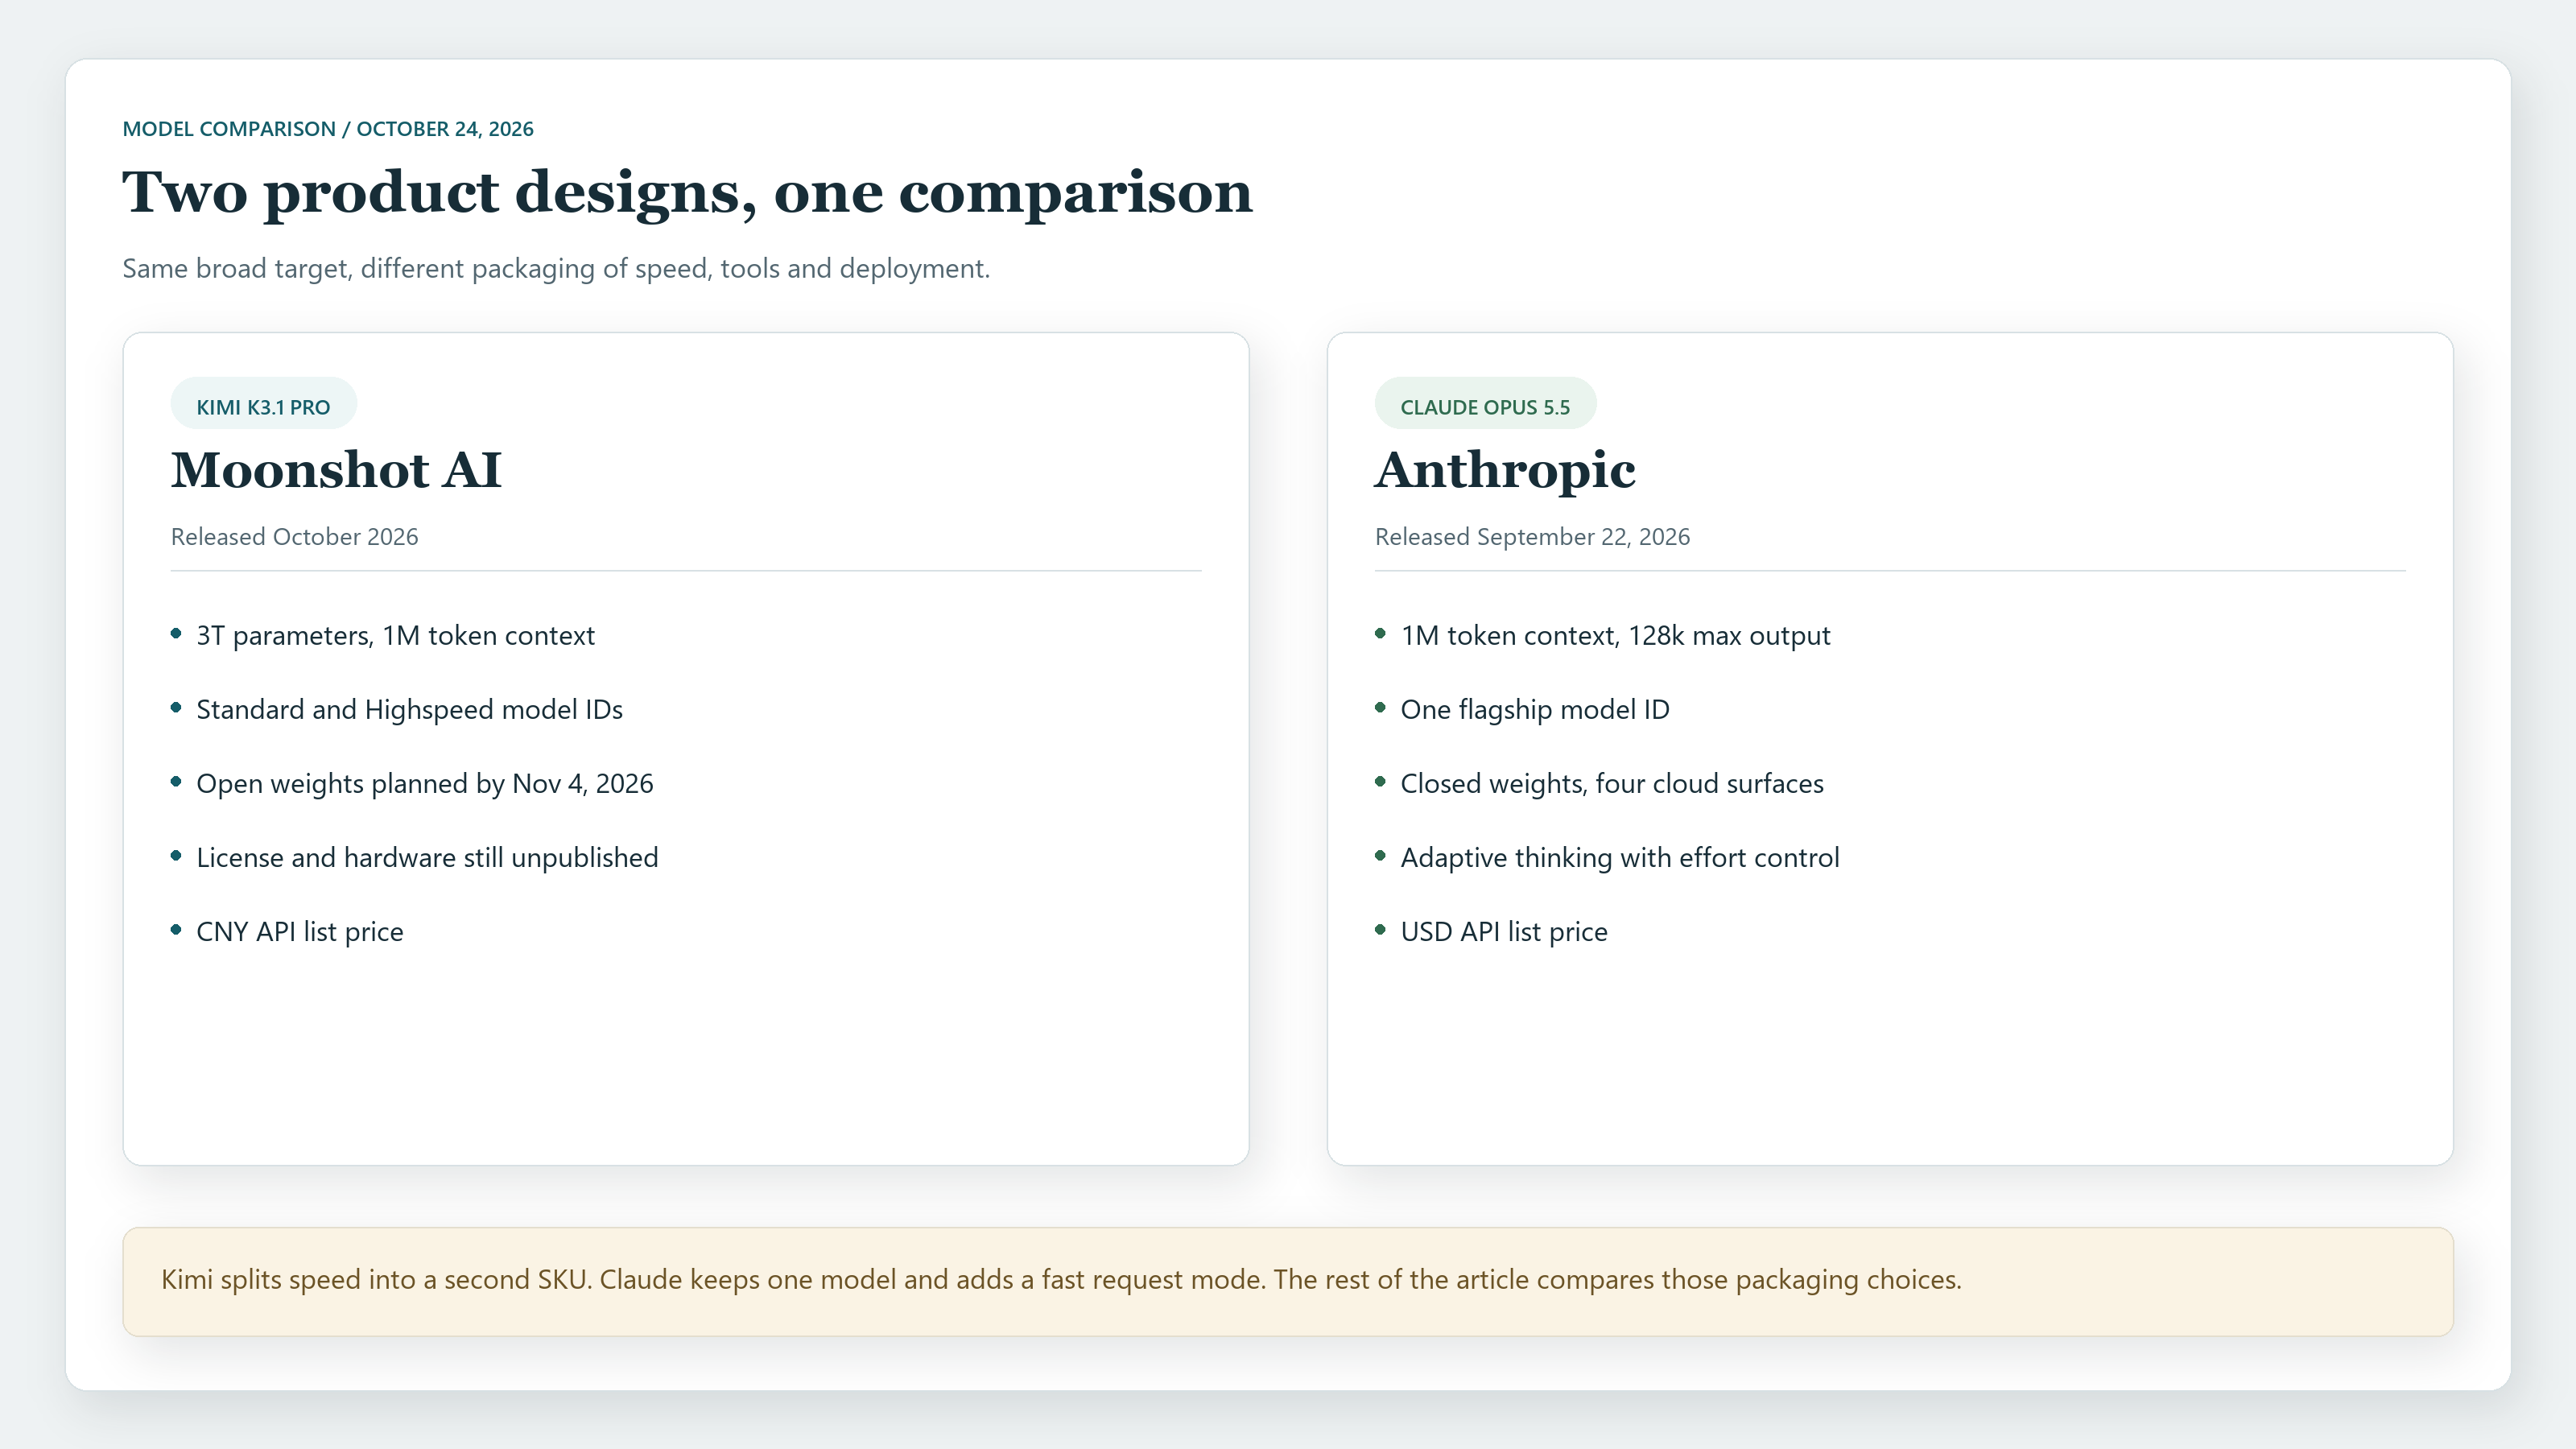Click 'Standard and Highspeed model IDs' item
Viewport: 2576px width, 1449px height.
tap(409, 710)
